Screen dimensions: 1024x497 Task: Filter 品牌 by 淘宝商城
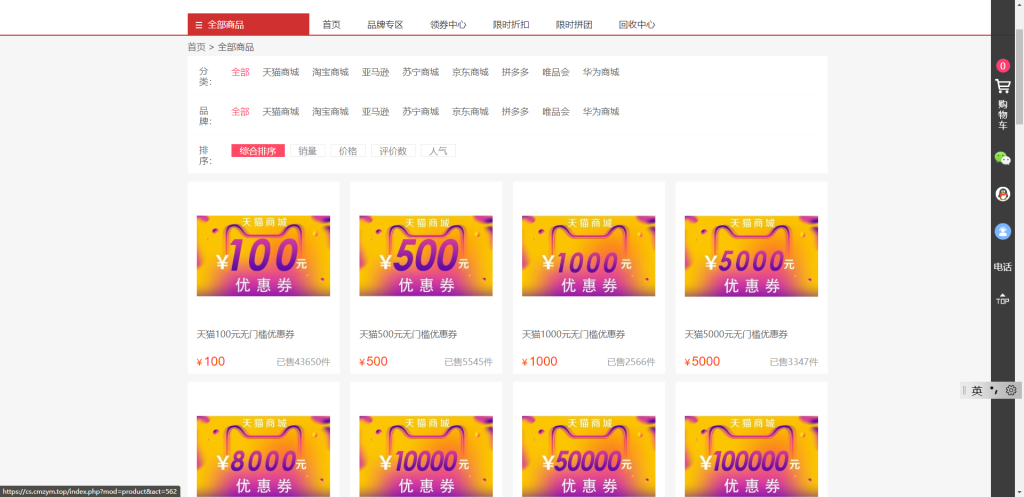pyautogui.click(x=330, y=112)
